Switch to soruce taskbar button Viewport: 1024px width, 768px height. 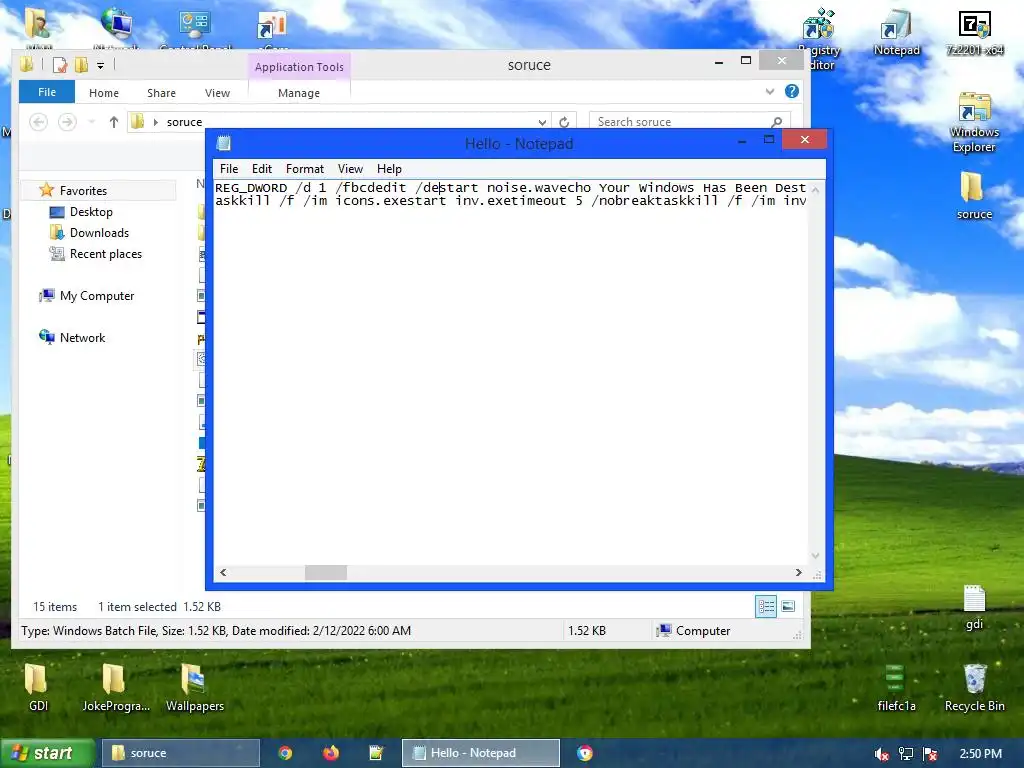[180, 753]
